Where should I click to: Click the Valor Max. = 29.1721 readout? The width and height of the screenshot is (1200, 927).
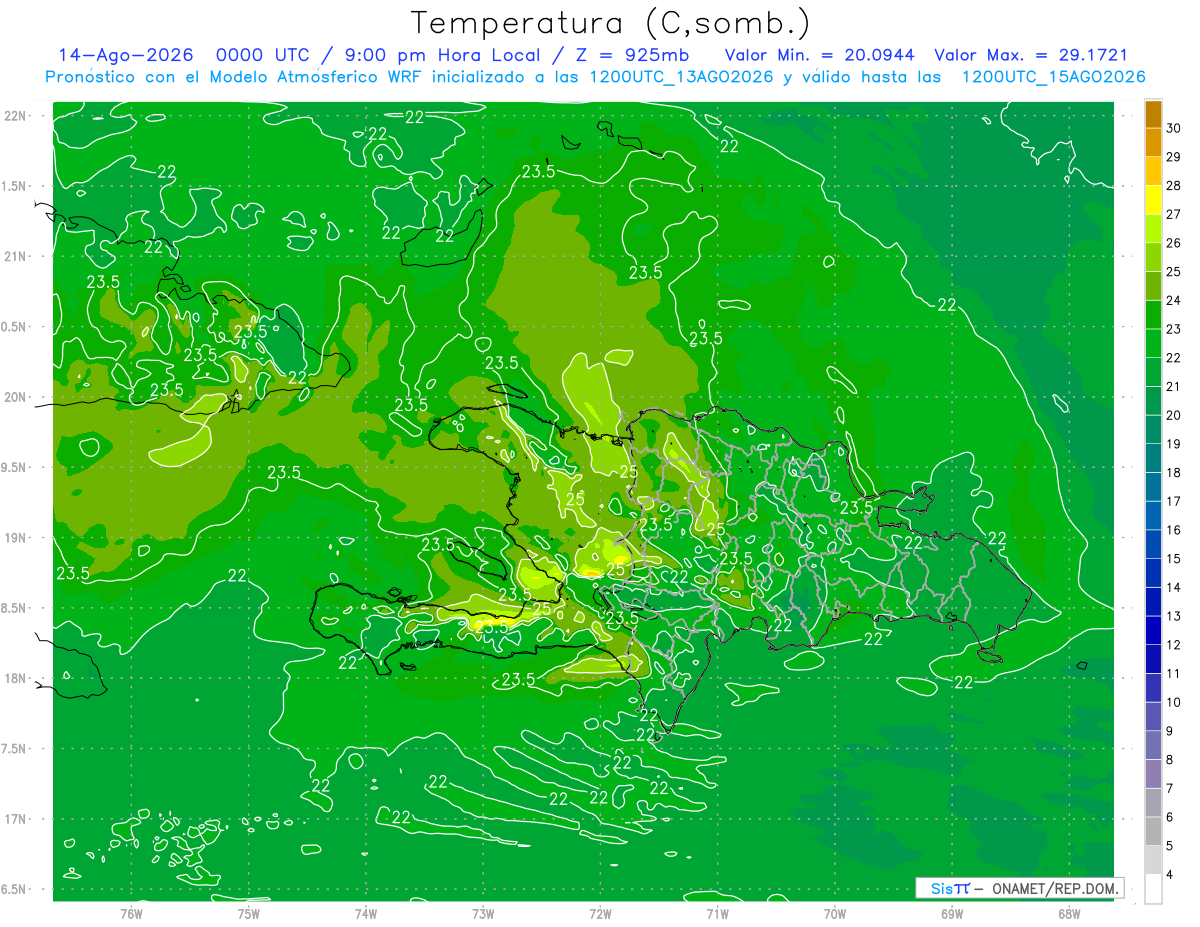click(x=1031, y=55)
